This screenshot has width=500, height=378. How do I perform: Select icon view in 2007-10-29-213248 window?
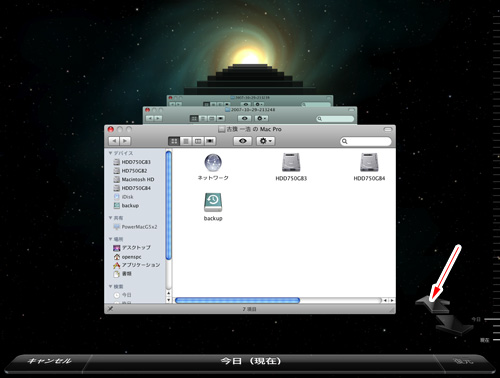(x=194, y=118)
